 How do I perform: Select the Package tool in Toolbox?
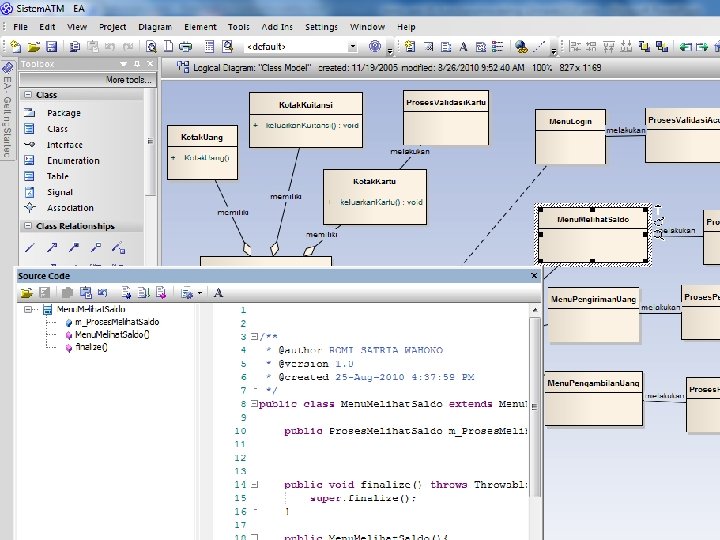tap(63, 113)
